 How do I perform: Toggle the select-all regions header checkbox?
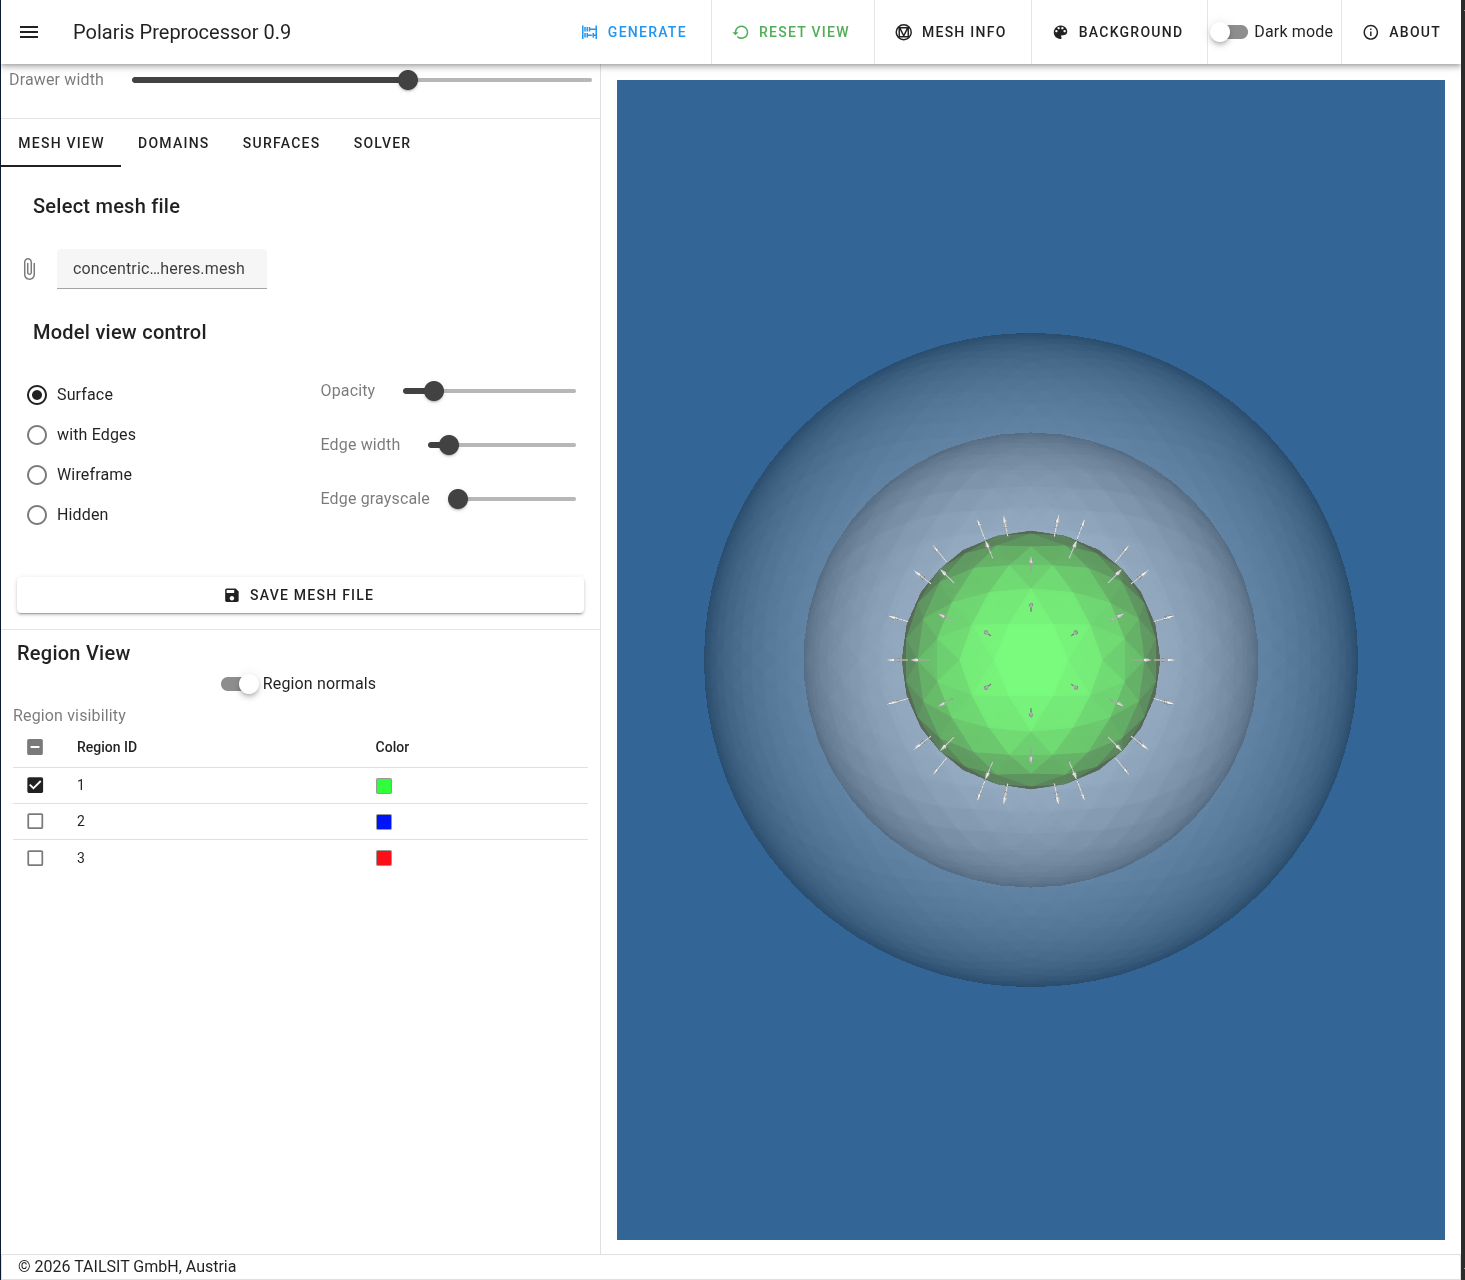(35, 747)
